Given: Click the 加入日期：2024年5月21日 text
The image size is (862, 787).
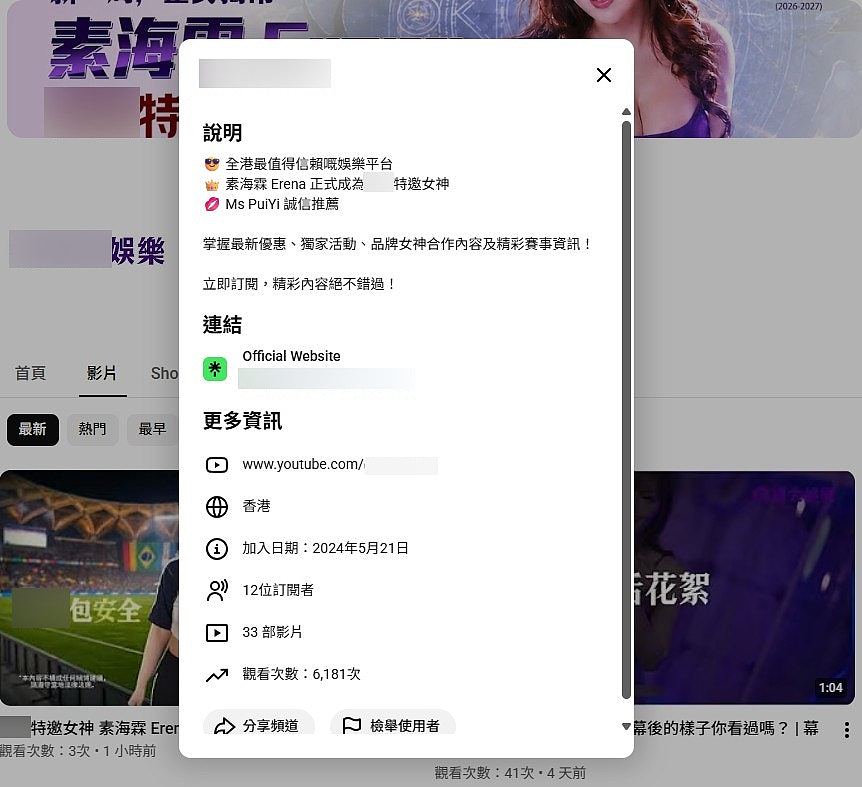Looking at the screenshot, I should (325, 548).
